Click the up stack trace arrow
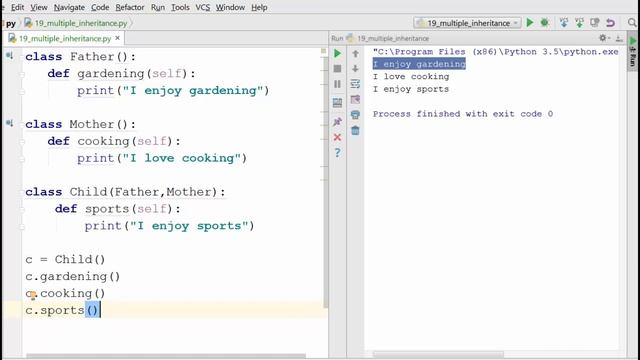Viewport: 640px width, 360px height. (x=355, y=53)
